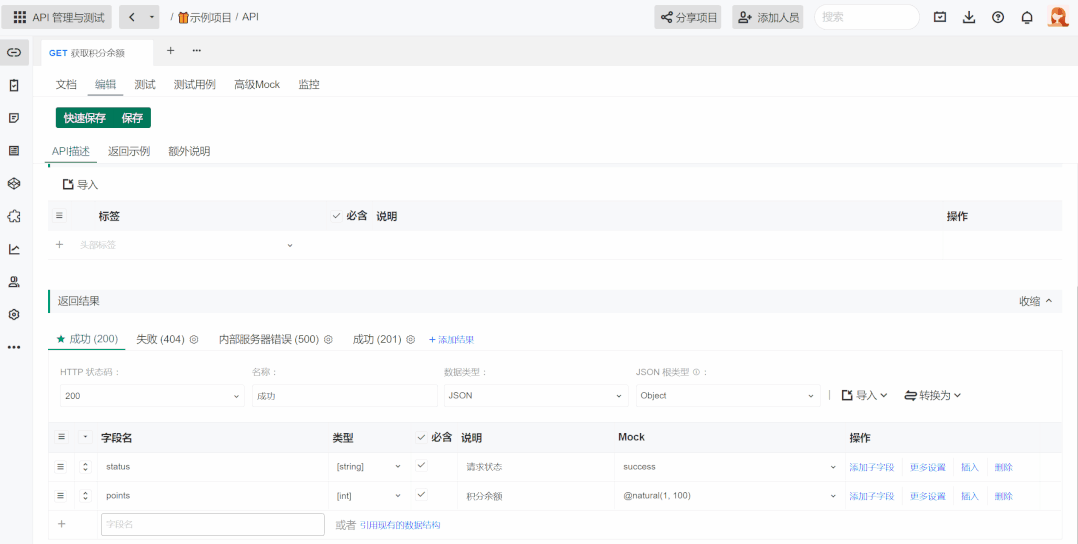Click the 引用现有的数据结构 link
This screenshot has height=544, width=1078.
point(400,525)
